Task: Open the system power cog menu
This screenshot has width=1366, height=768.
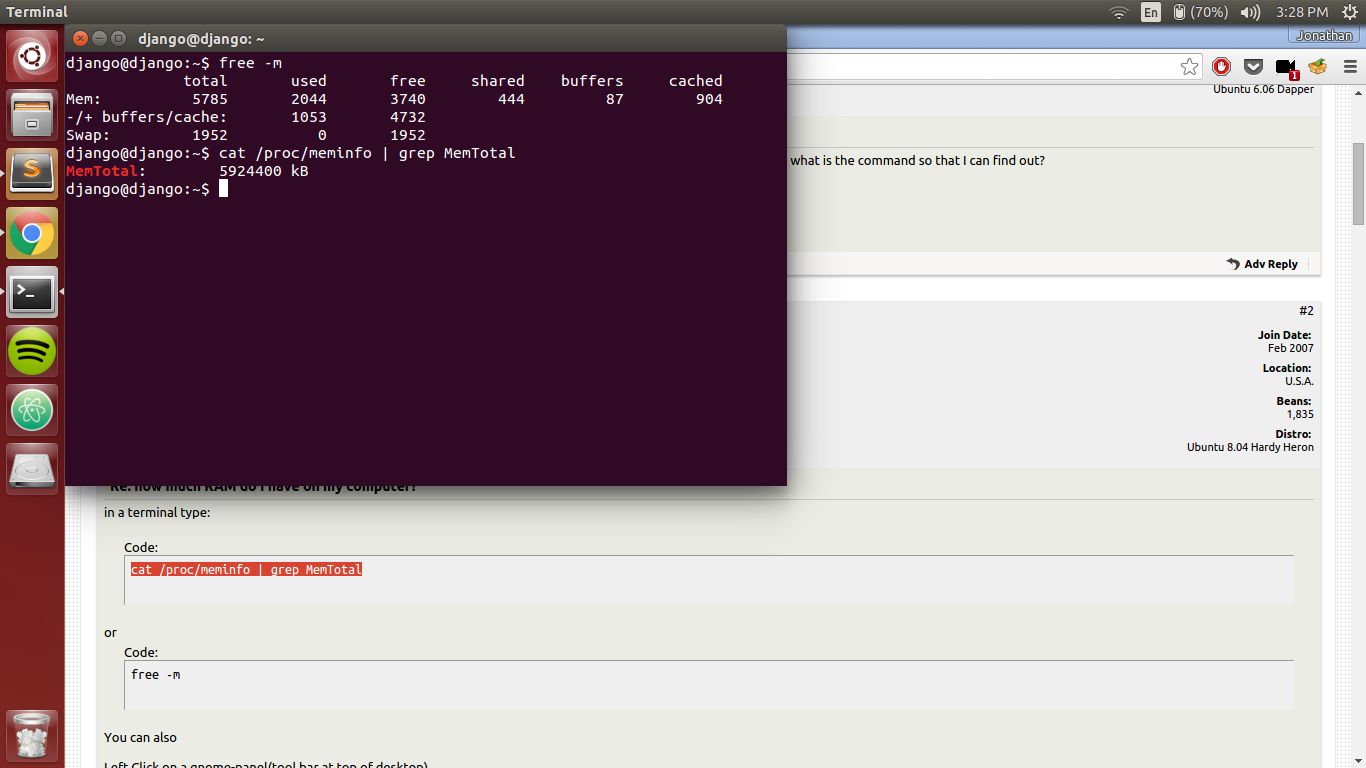Action: [x=1349, y=12]
